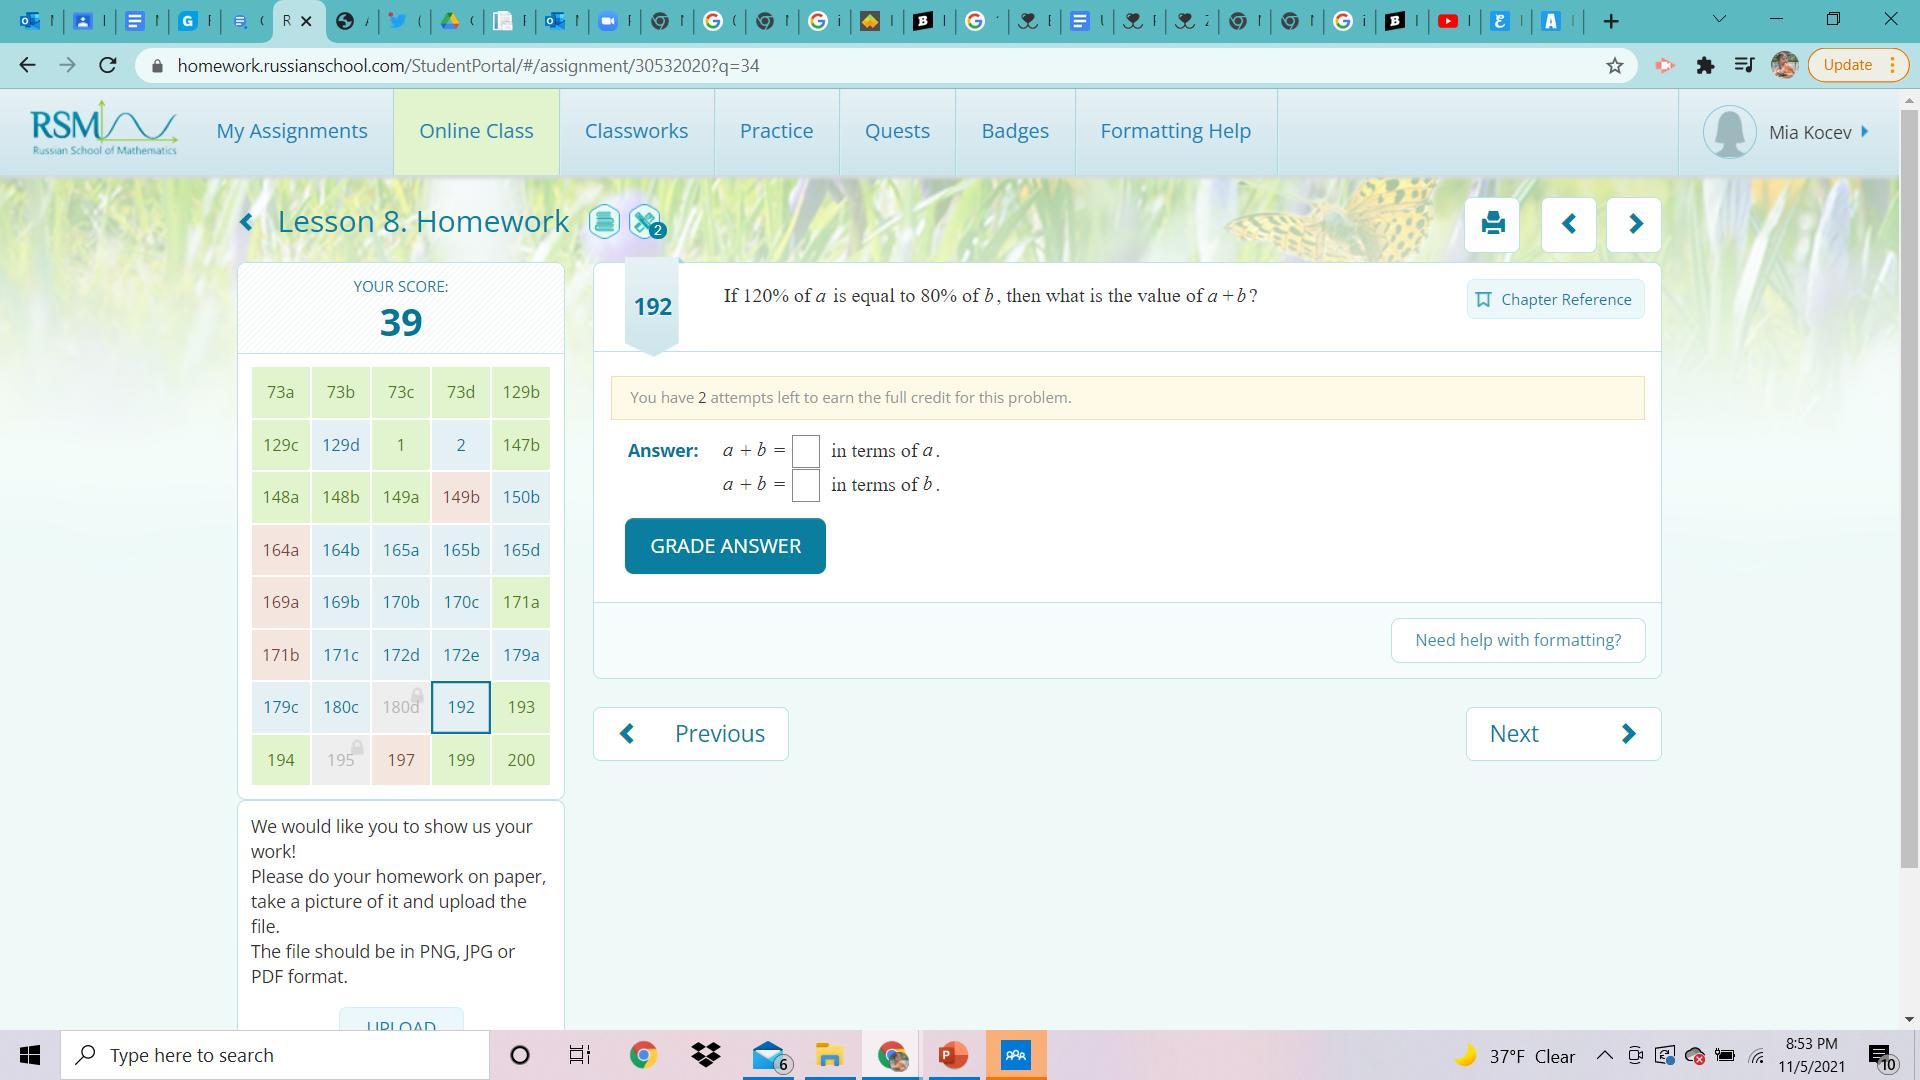
Task: Open the browser tab search dropdown arrow
Action: [x=1719, y=19]
